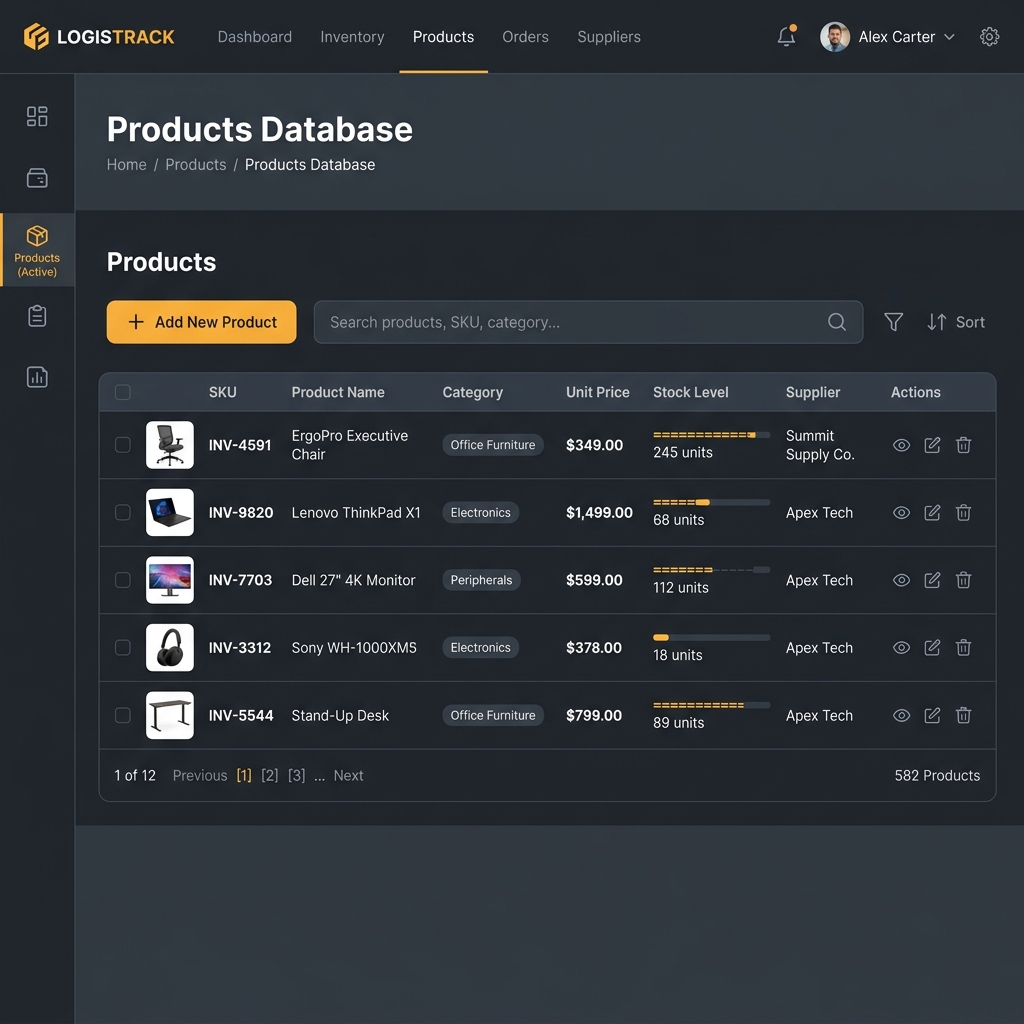Delete the Dell 27" 4K Monitor row
The height and width of the screenshot is (1024, 1024).
coord(963,580)
